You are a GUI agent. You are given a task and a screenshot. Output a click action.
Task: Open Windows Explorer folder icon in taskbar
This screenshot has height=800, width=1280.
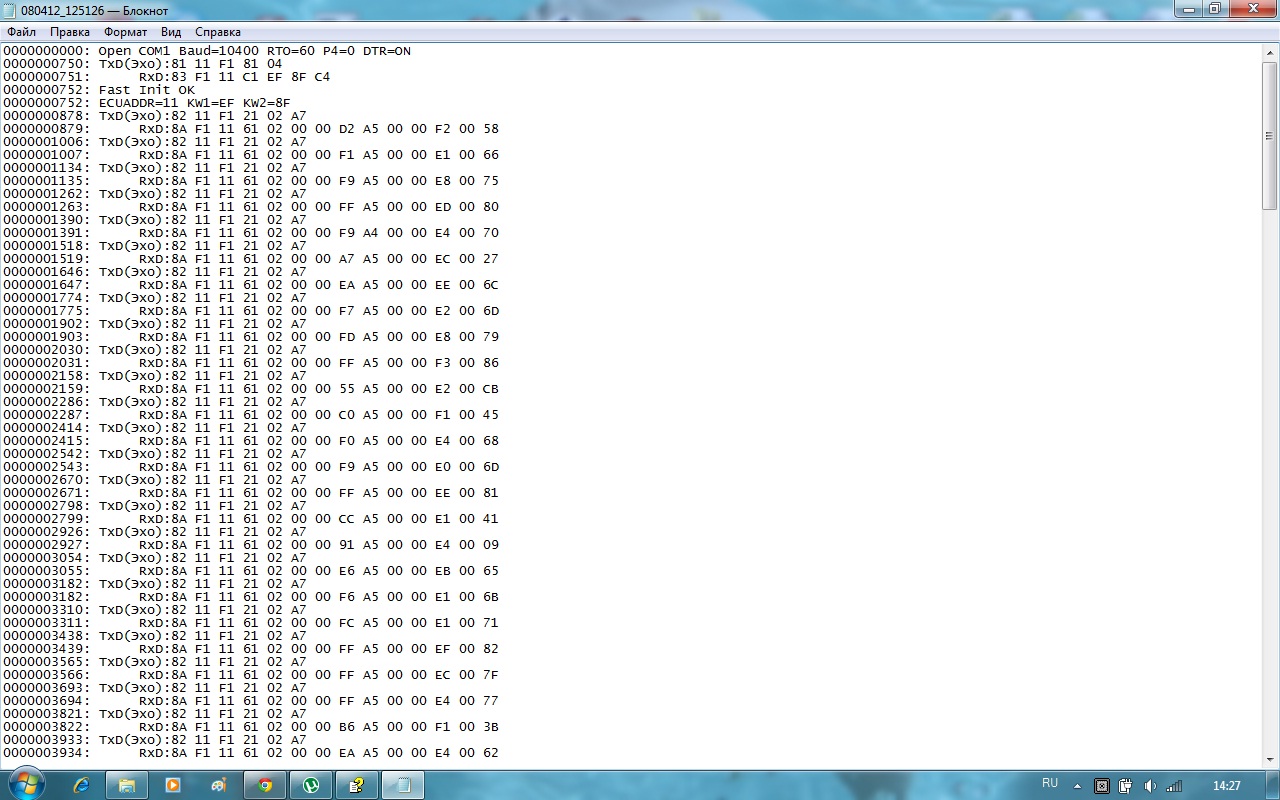point(127,785)
